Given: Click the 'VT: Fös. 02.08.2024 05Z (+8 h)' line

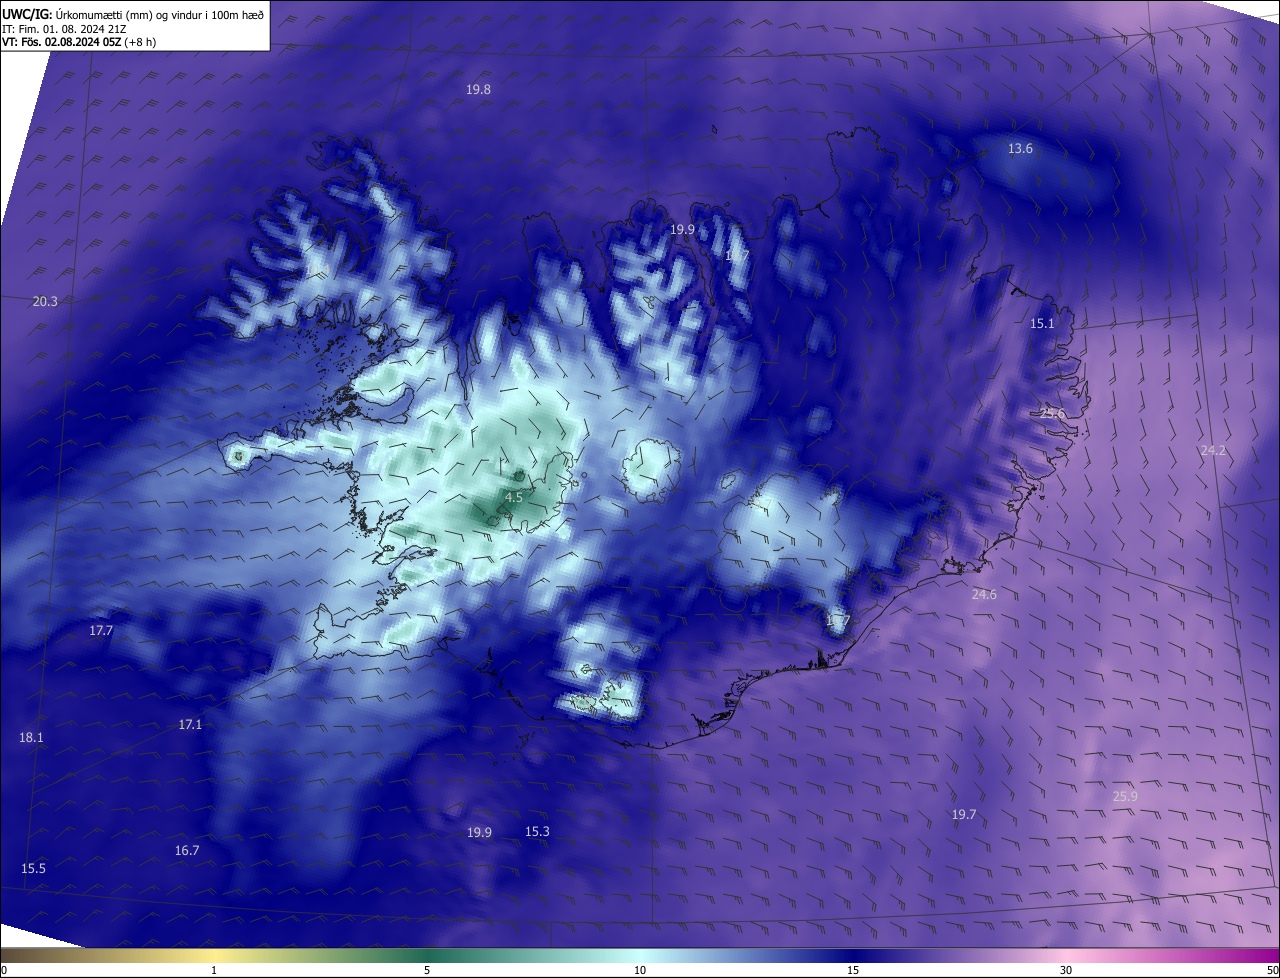Looking at the screenshot, I should [79, 42].
